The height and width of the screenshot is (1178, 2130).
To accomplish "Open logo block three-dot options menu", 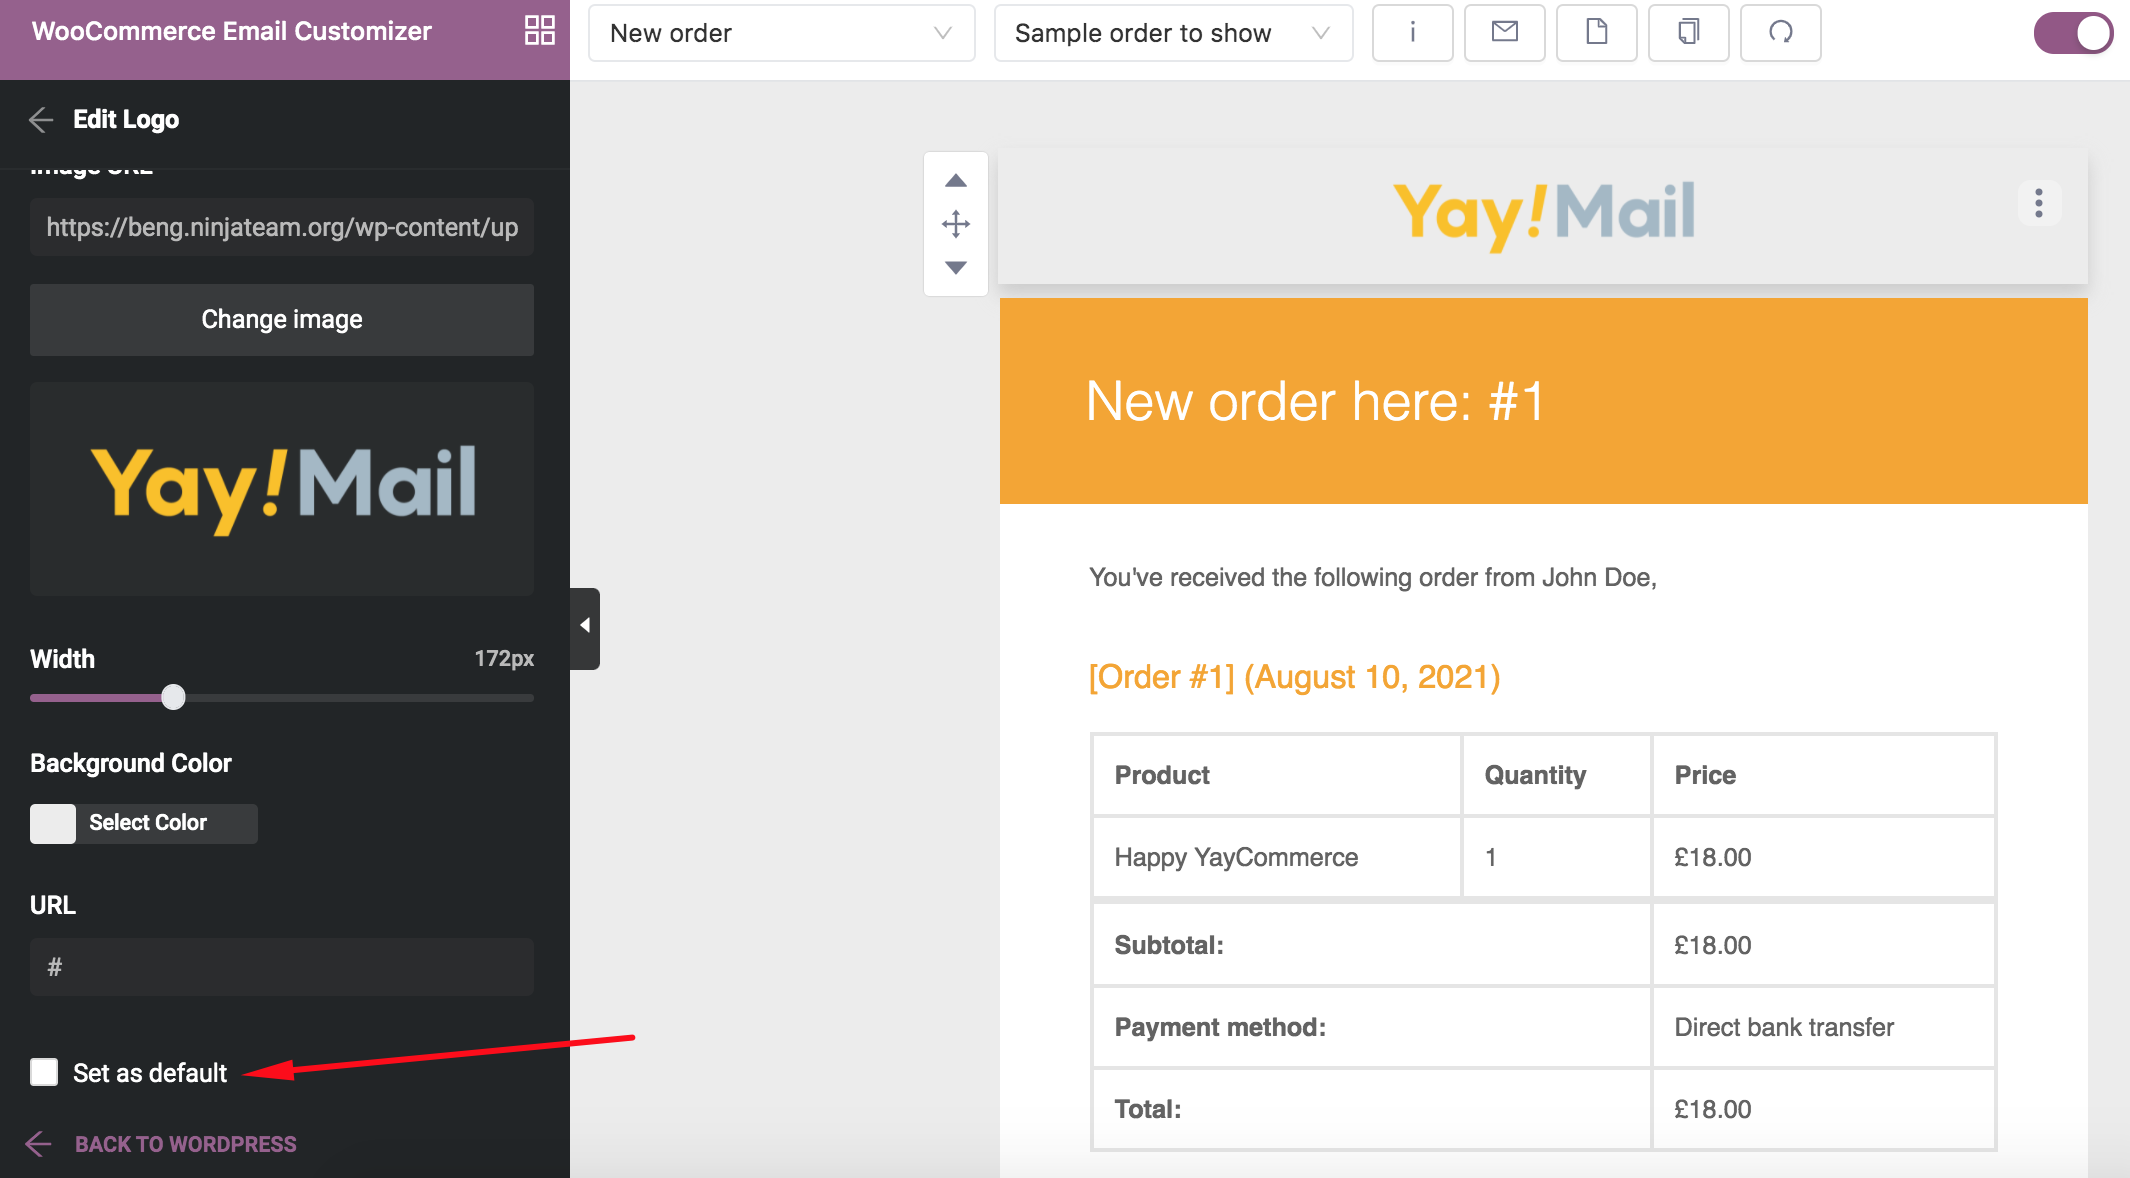I will (x=2039, y=203).
